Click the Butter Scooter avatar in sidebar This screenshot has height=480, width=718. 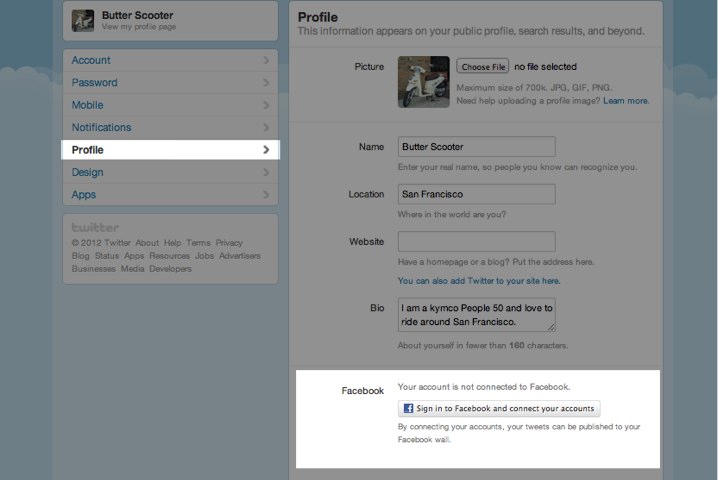pos(83,21)
